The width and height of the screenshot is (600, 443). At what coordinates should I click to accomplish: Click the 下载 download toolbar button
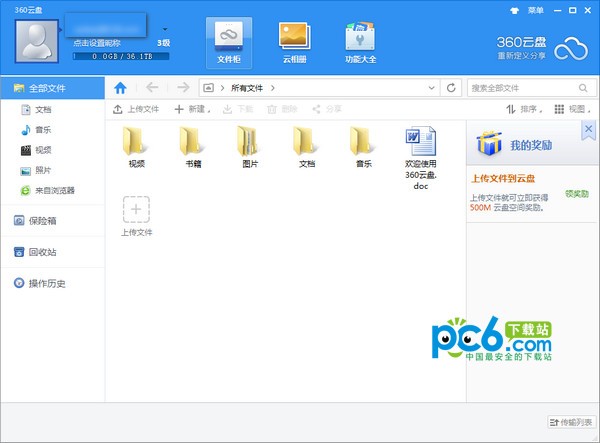(x=238, y=109)
